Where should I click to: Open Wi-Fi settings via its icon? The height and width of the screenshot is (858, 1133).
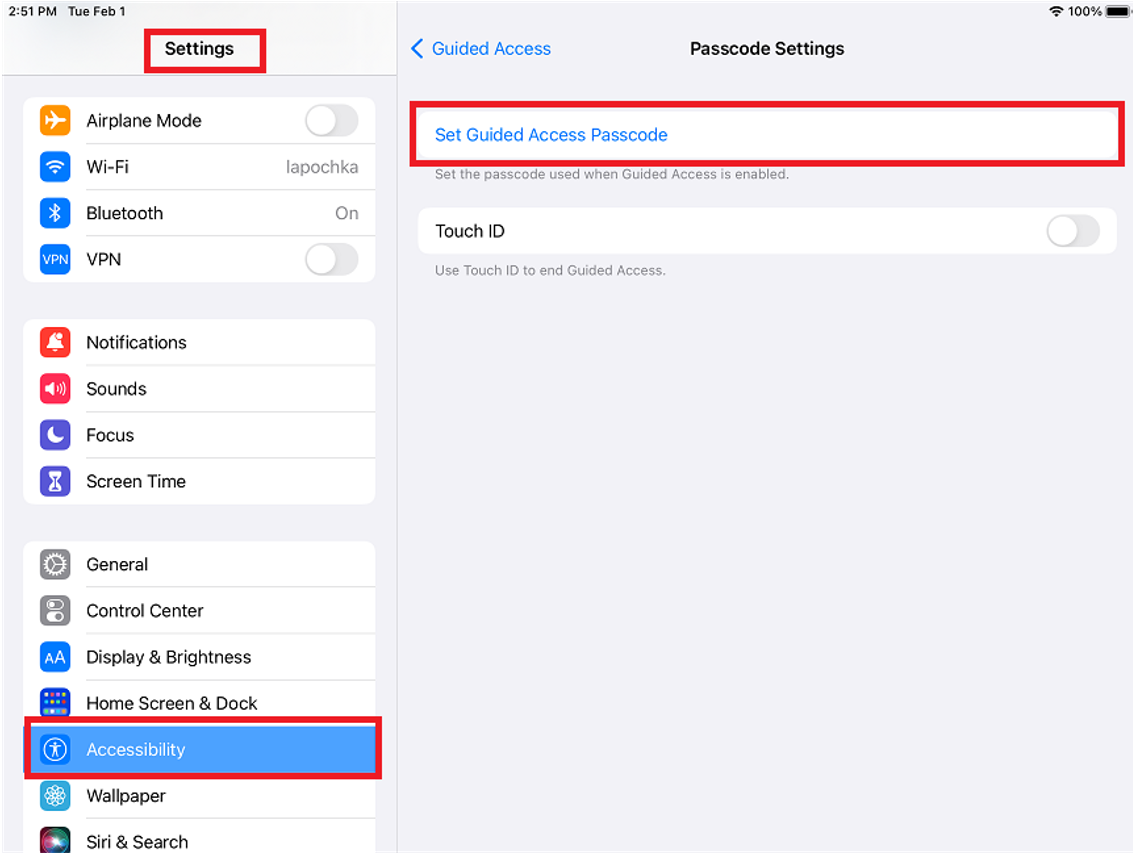coord(55,166)
